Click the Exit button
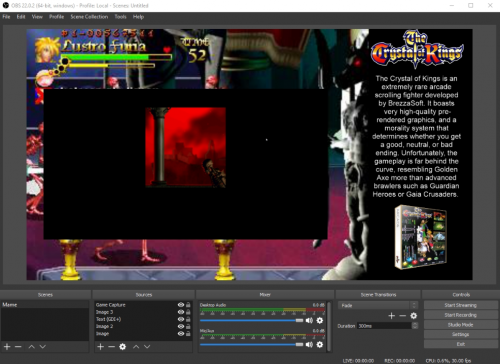500x364 pixels. 461,344
